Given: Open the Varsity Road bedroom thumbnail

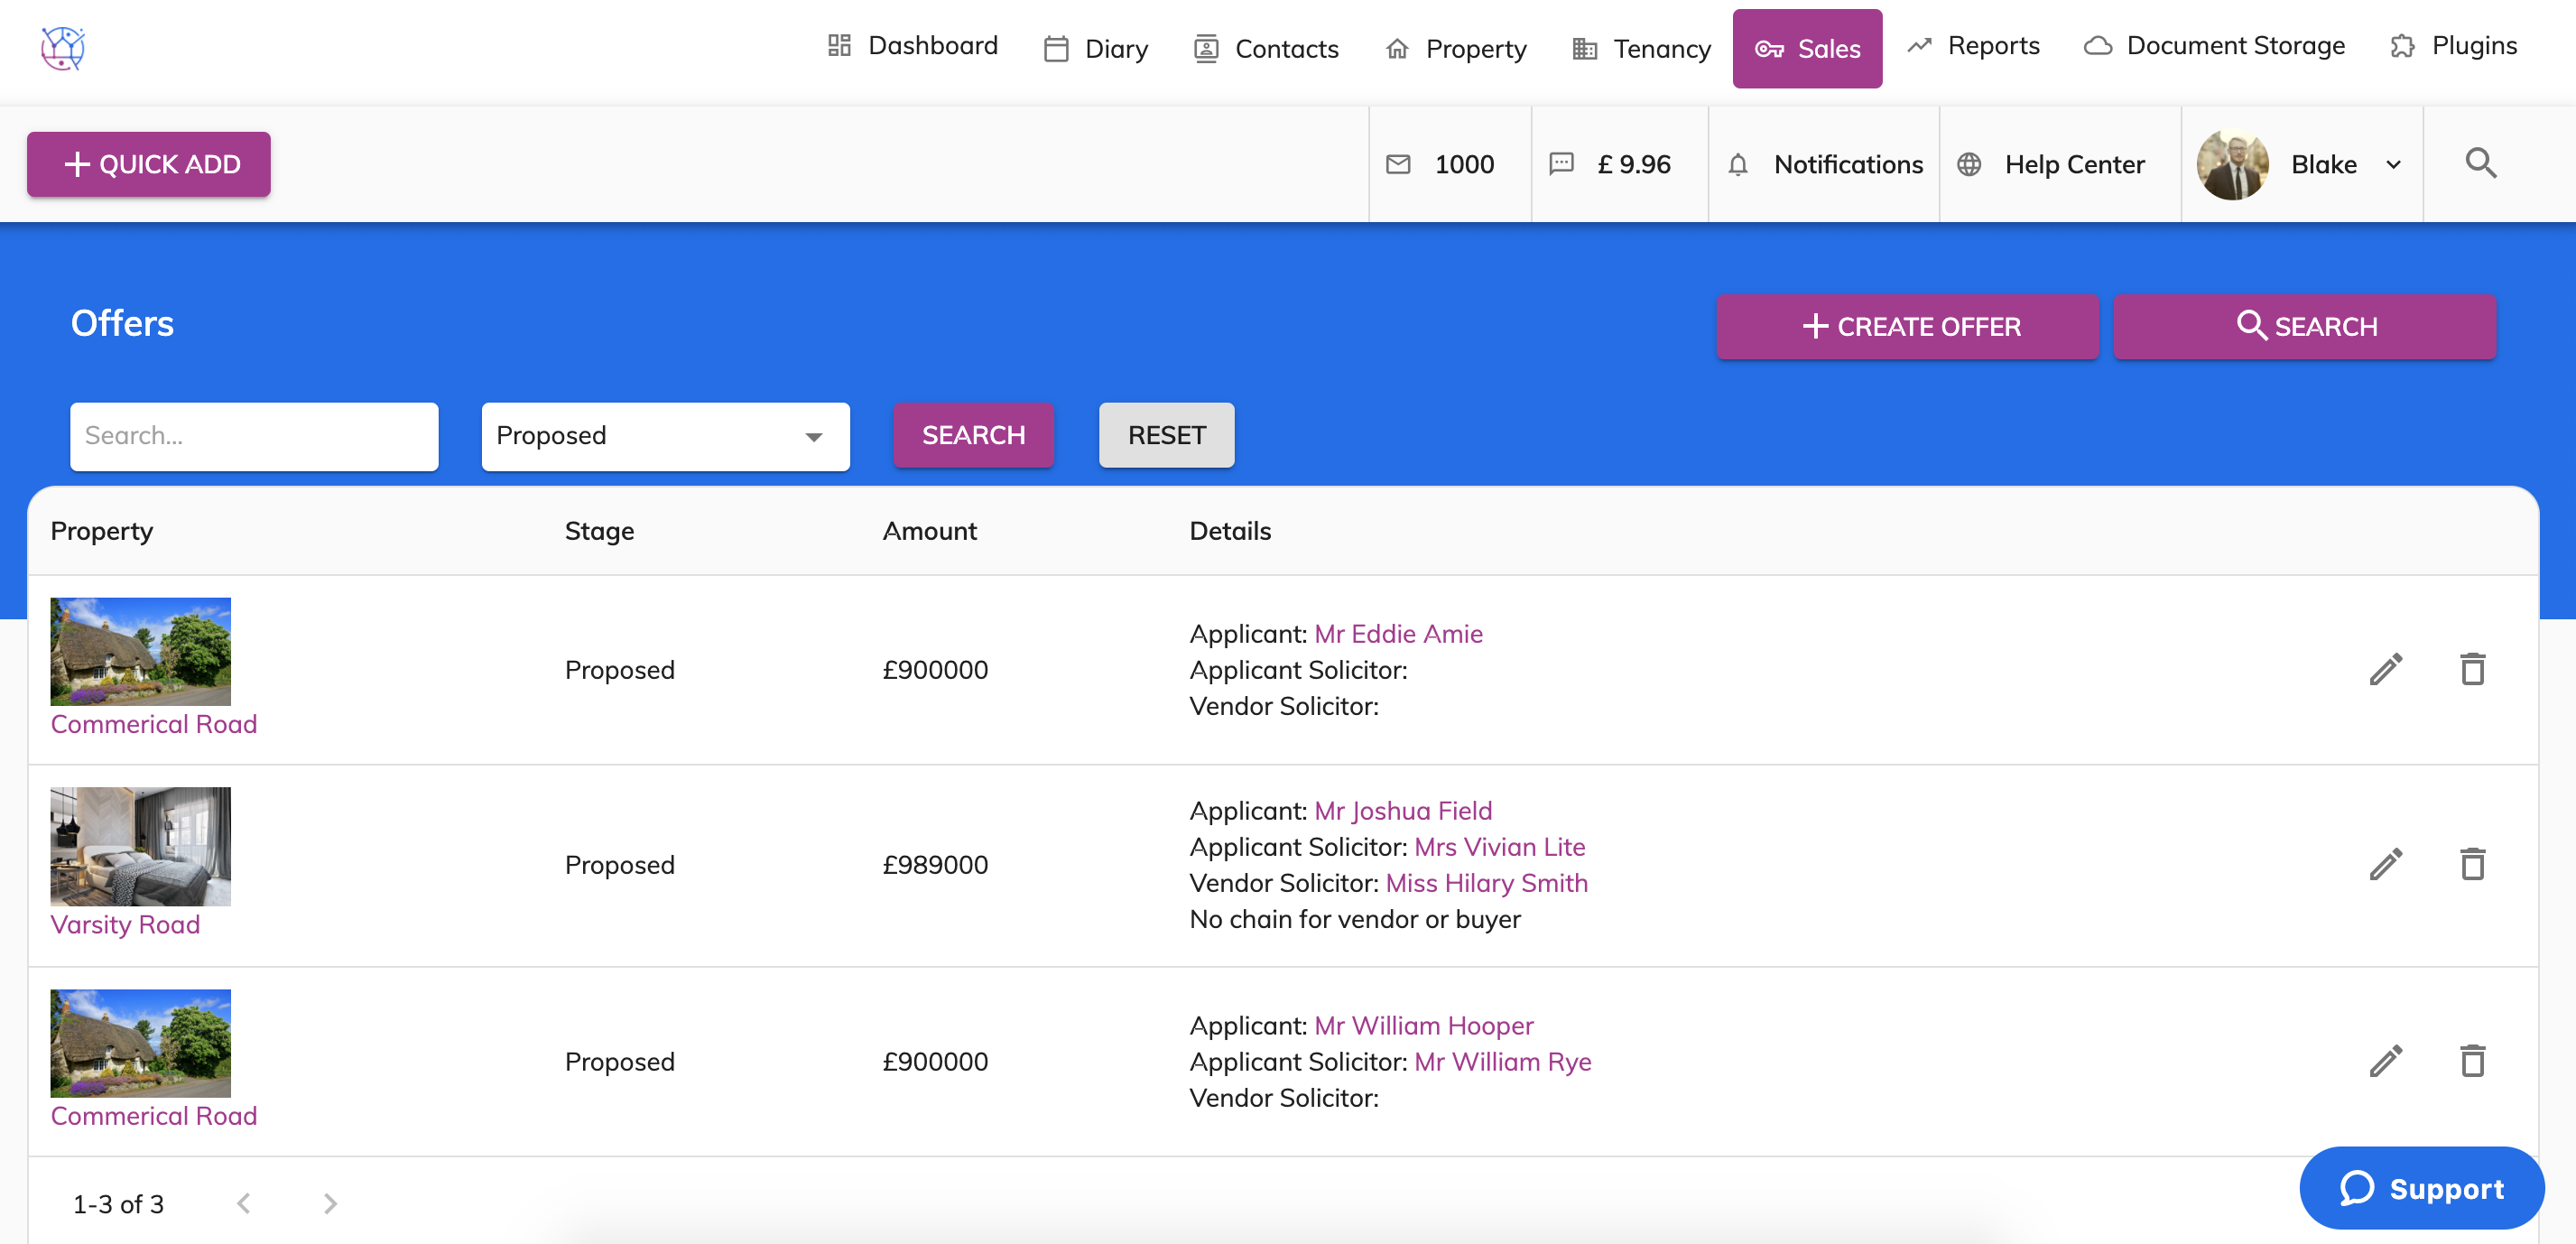Looking at the screenshot, I should point(140,846).
